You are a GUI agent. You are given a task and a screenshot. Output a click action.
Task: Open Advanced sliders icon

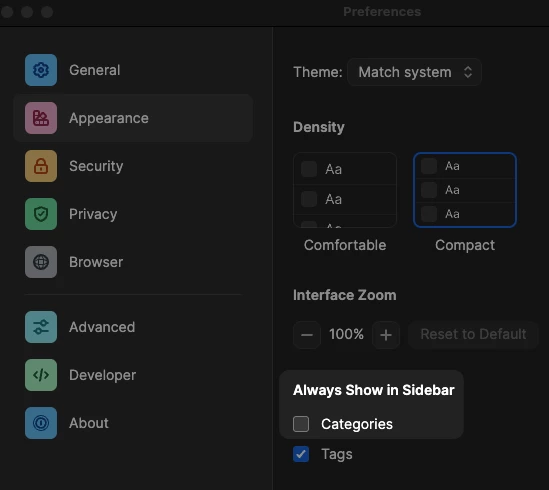(x=41, y=327)
